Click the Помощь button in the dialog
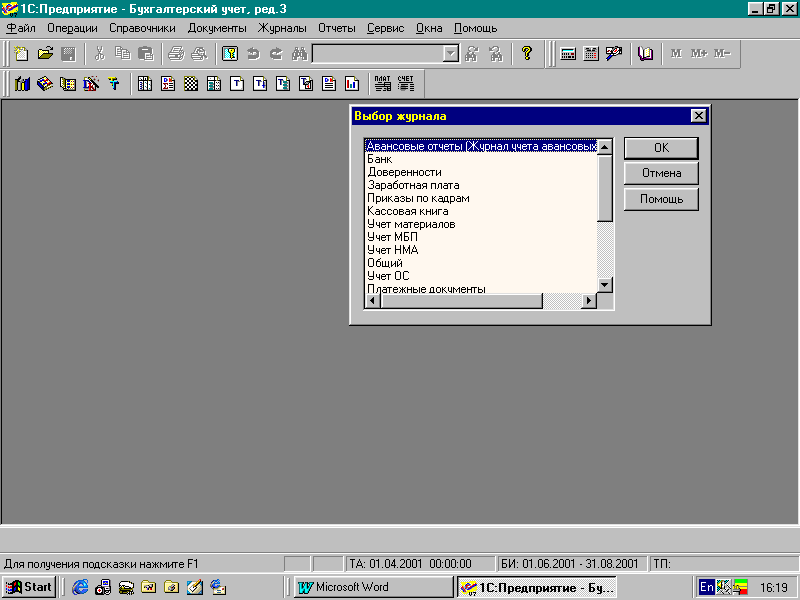 coord(661,199)
